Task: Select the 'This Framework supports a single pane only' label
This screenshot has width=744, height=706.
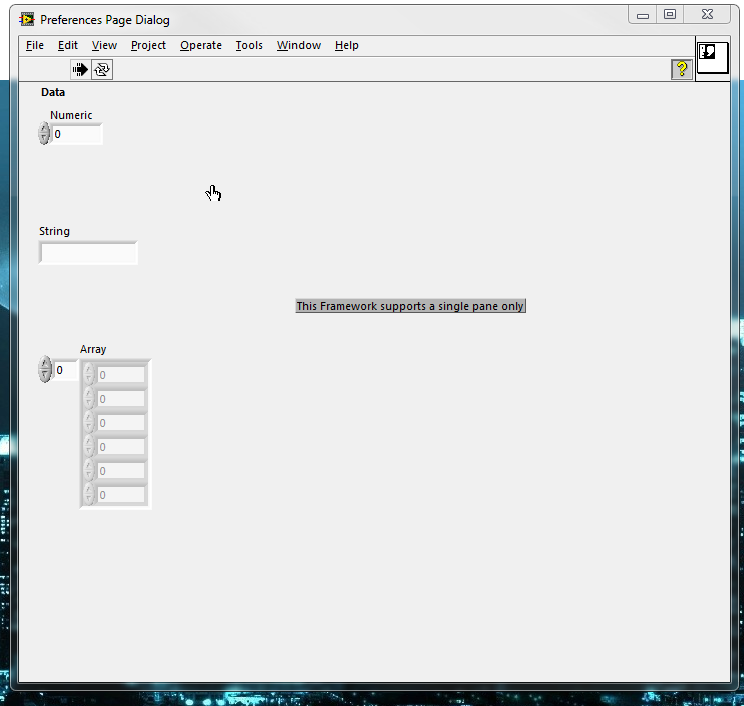Action: [410, 306]
